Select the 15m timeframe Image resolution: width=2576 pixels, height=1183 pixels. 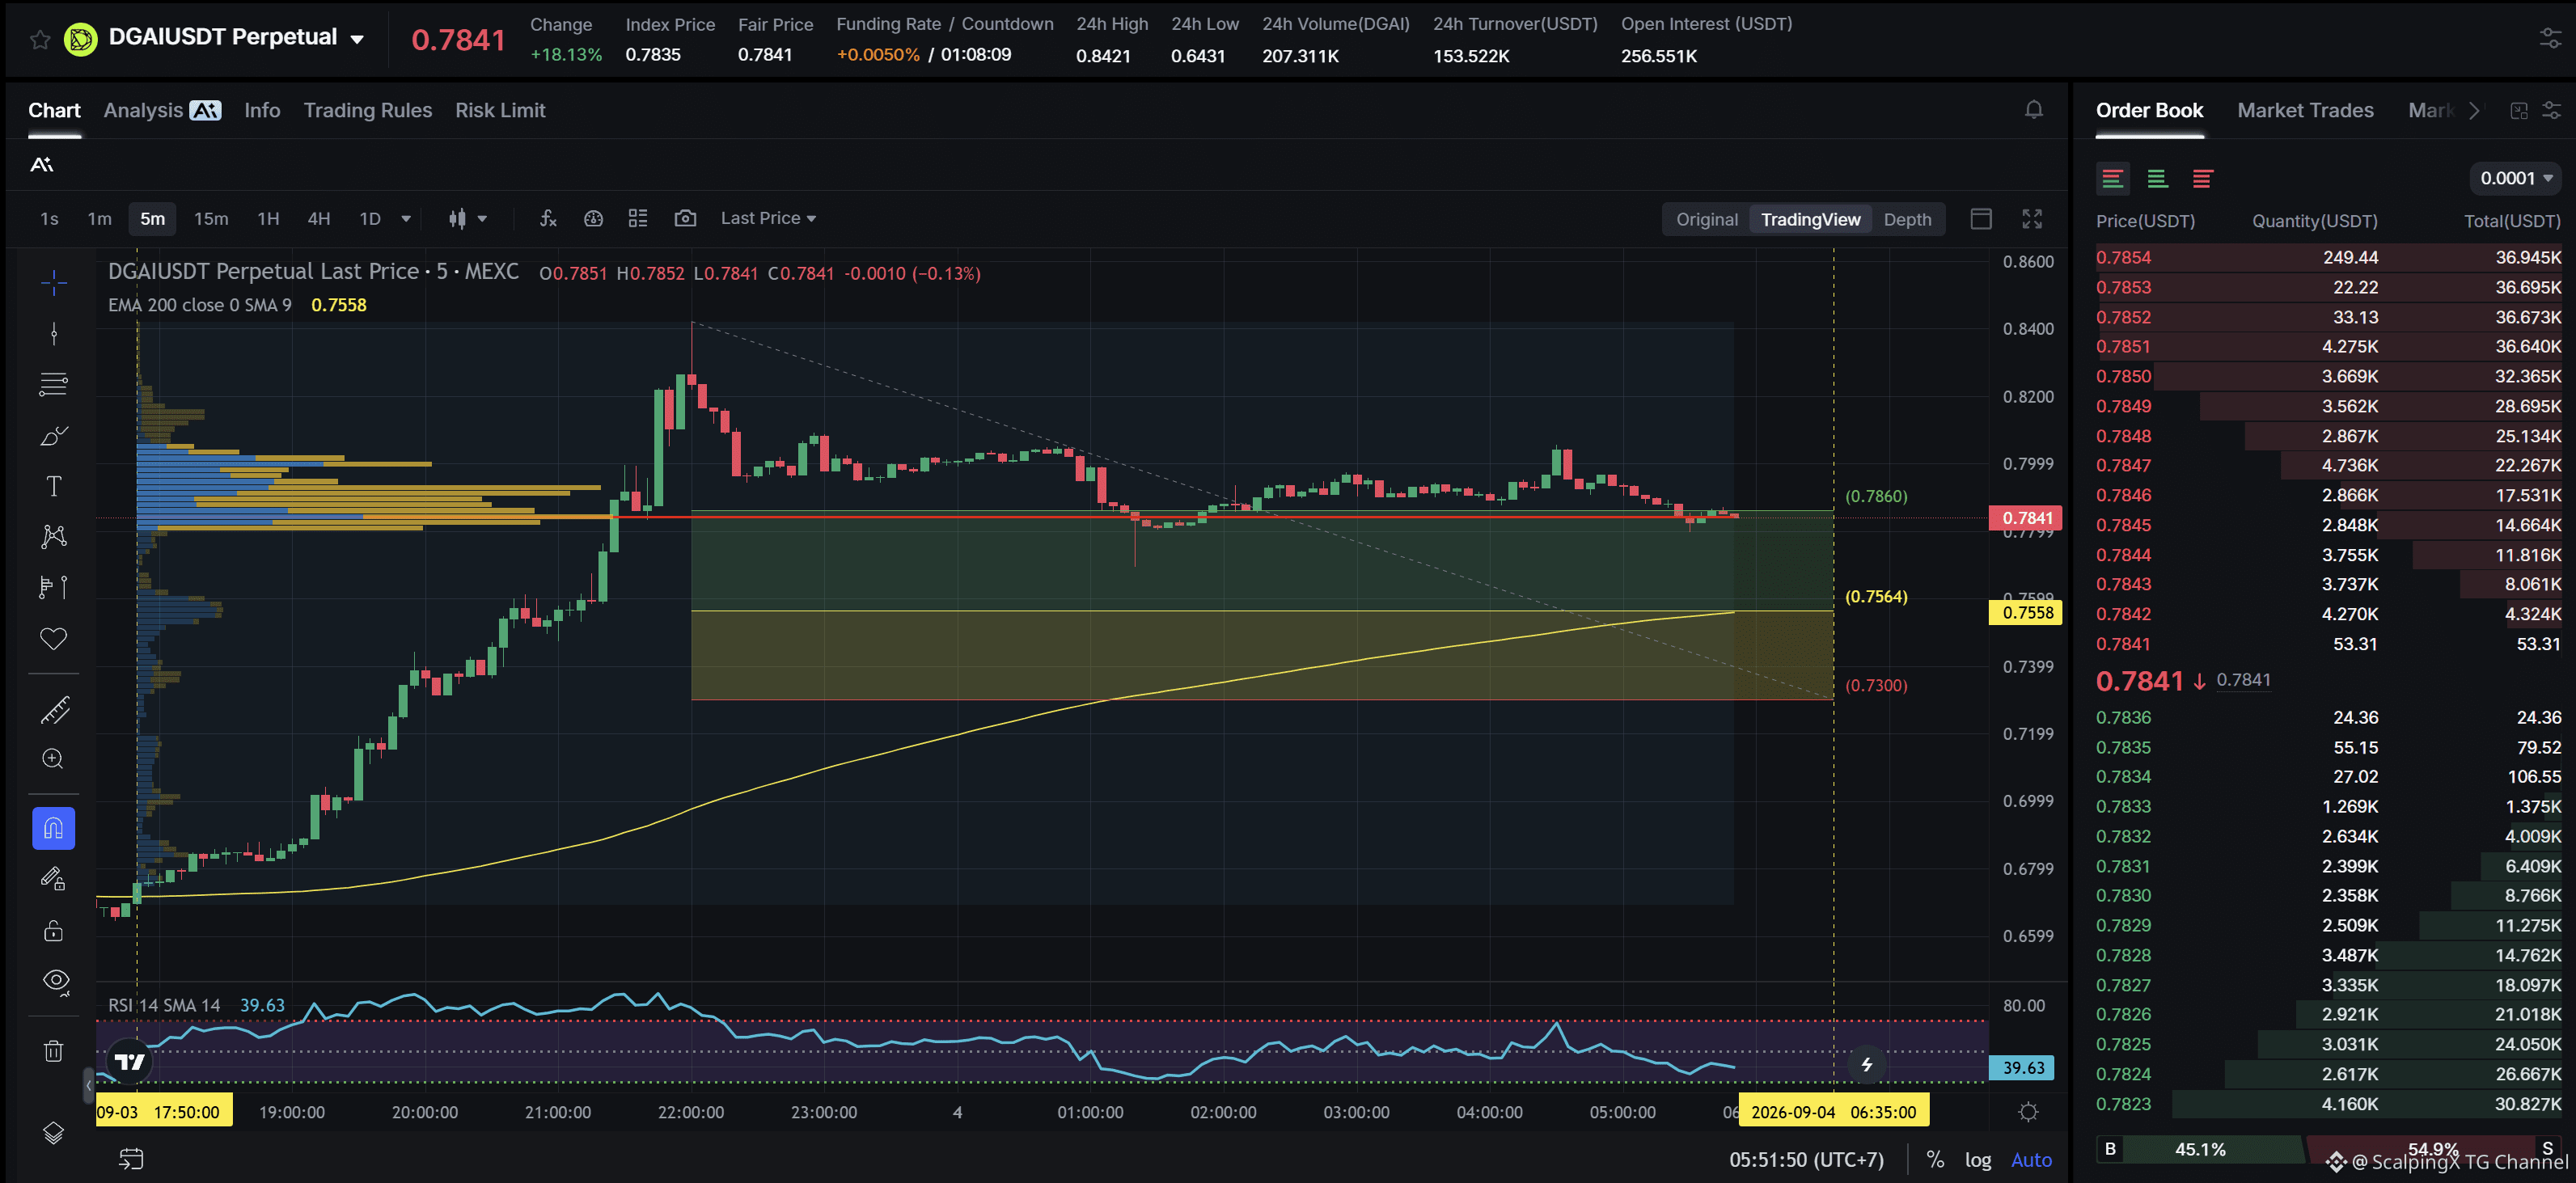(211, 218)
